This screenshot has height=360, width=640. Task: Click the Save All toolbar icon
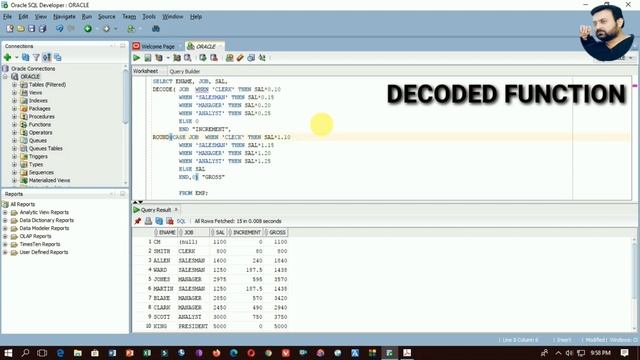click(x=42, y=29)
